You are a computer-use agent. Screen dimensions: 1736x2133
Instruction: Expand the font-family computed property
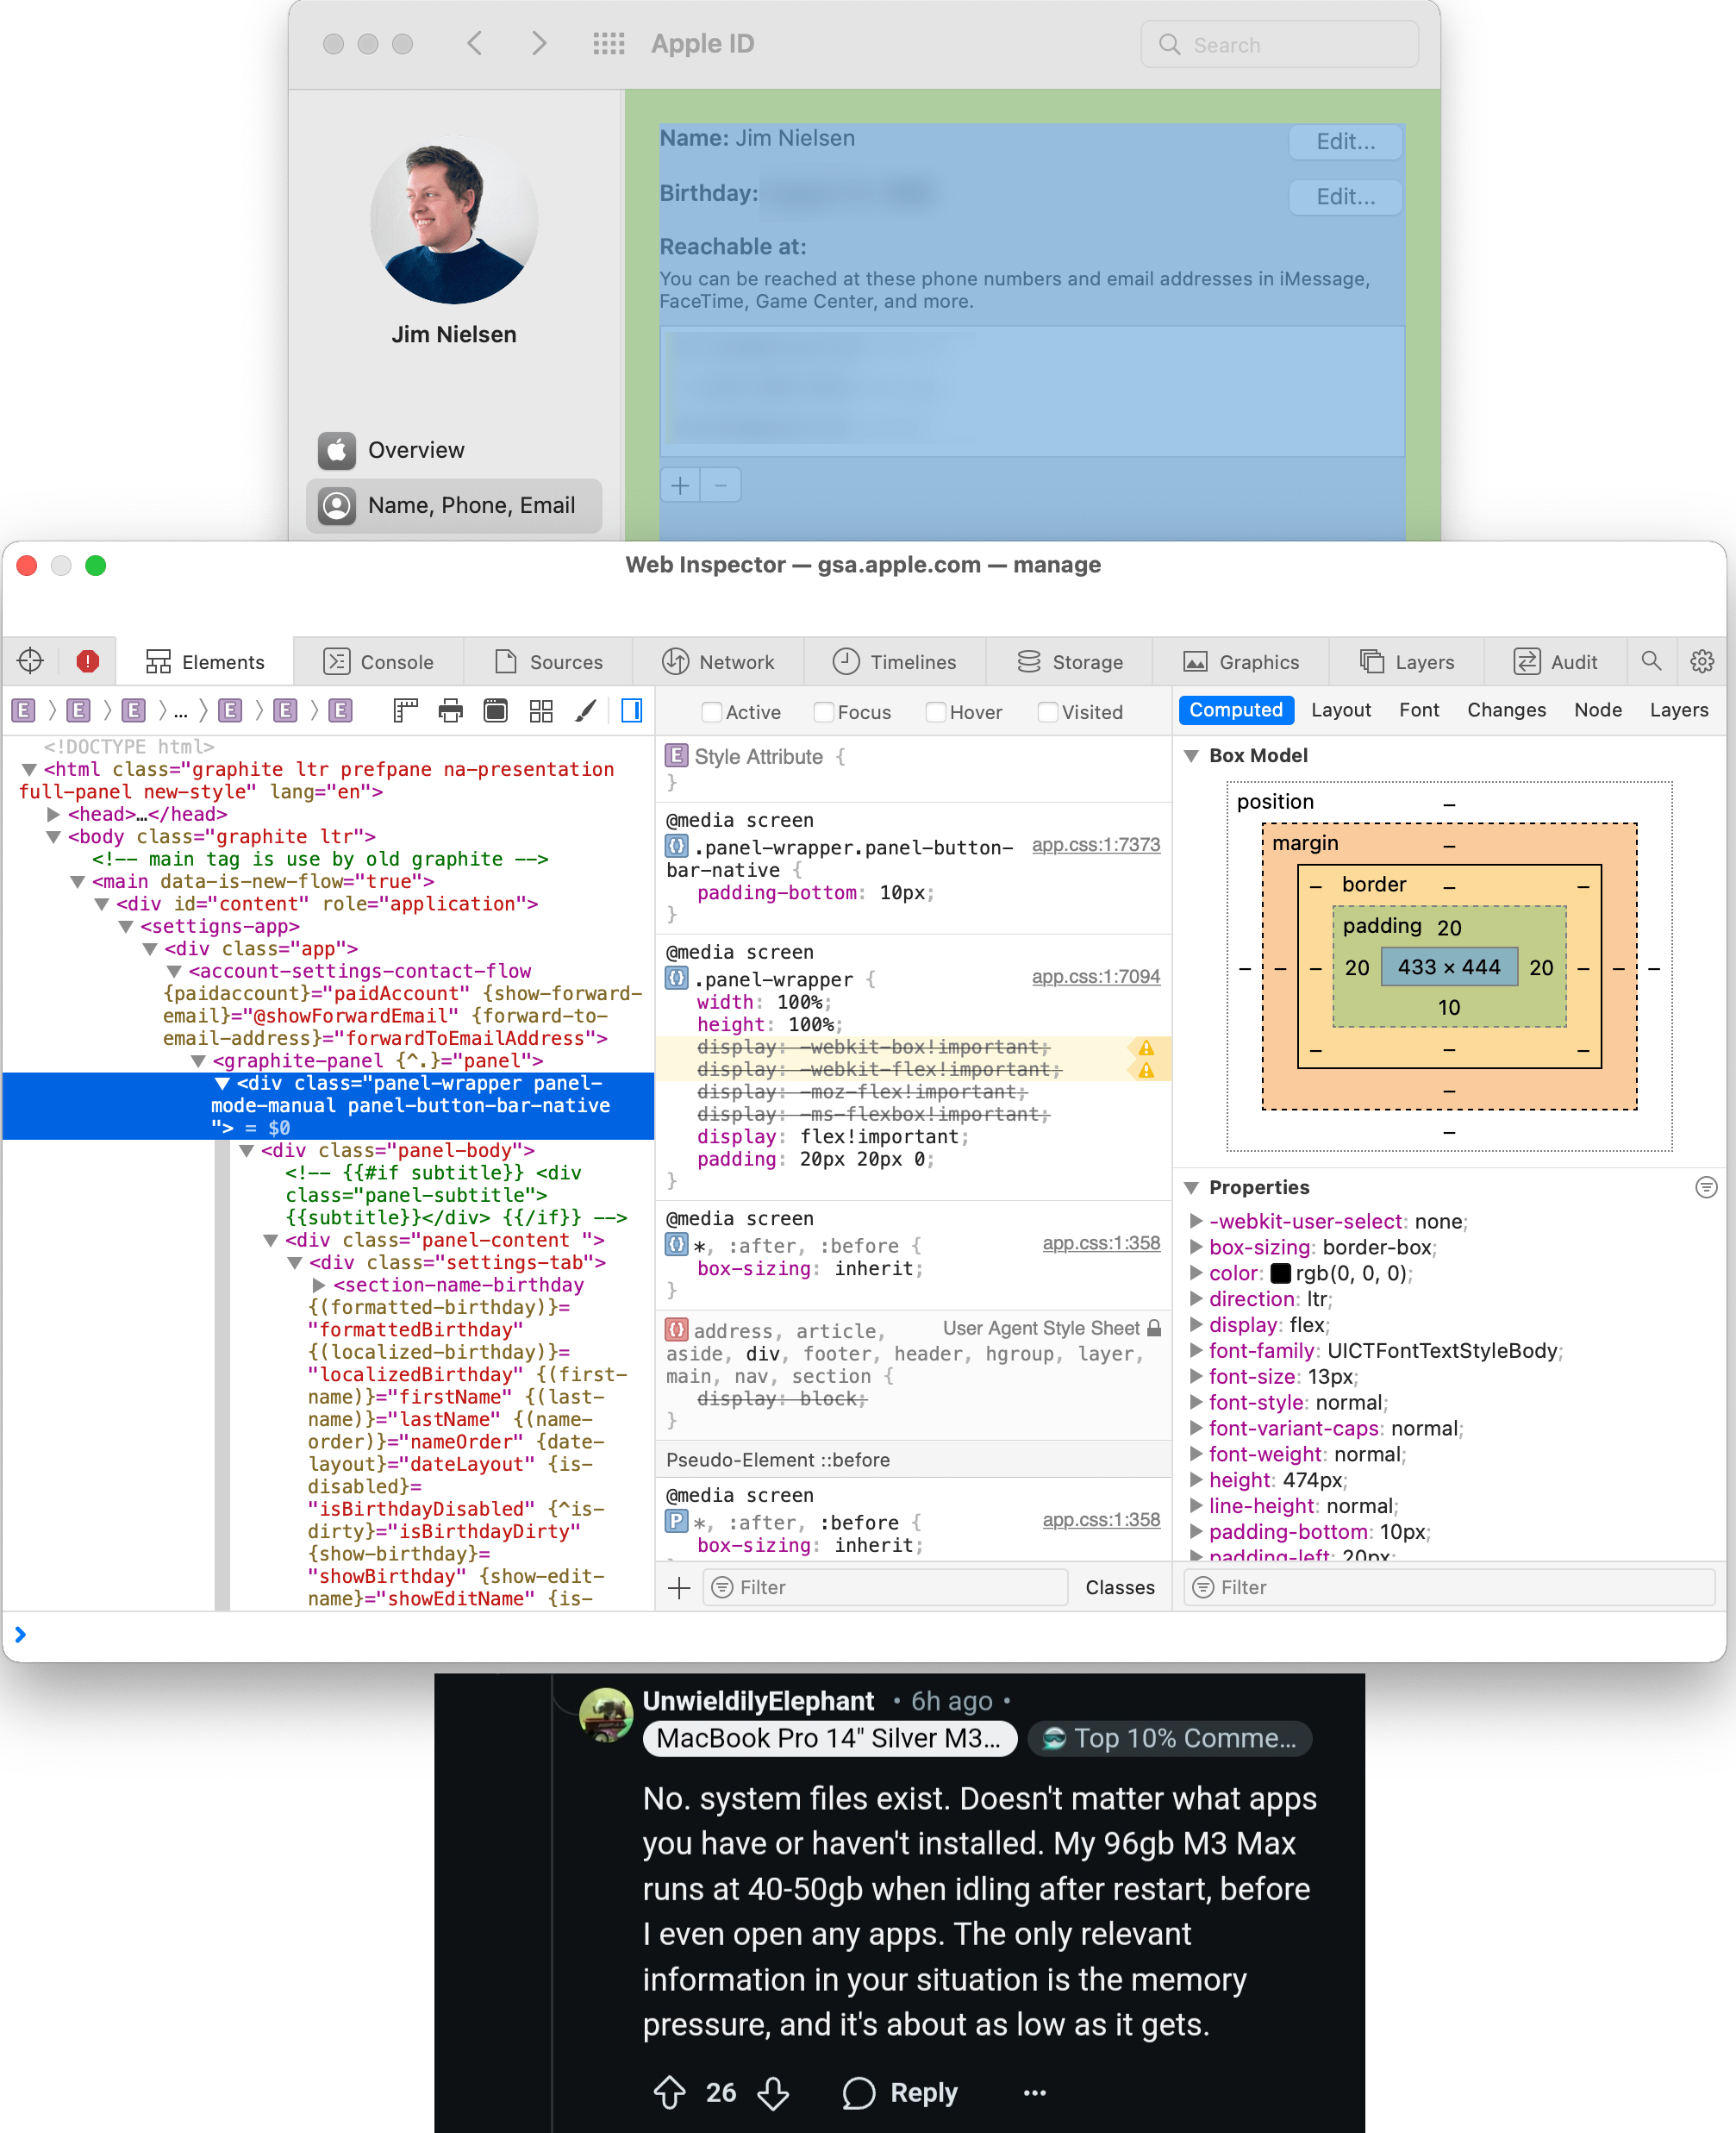click(x=1196, y=1351)
